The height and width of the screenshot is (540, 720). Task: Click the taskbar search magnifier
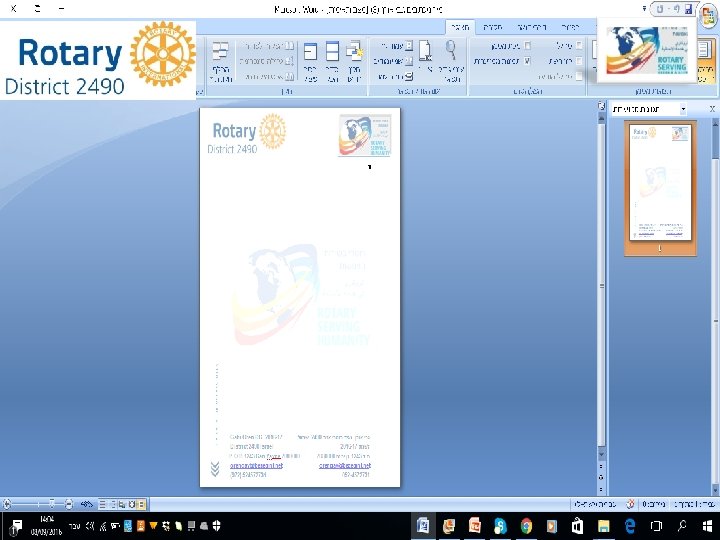tap(682, 526)
